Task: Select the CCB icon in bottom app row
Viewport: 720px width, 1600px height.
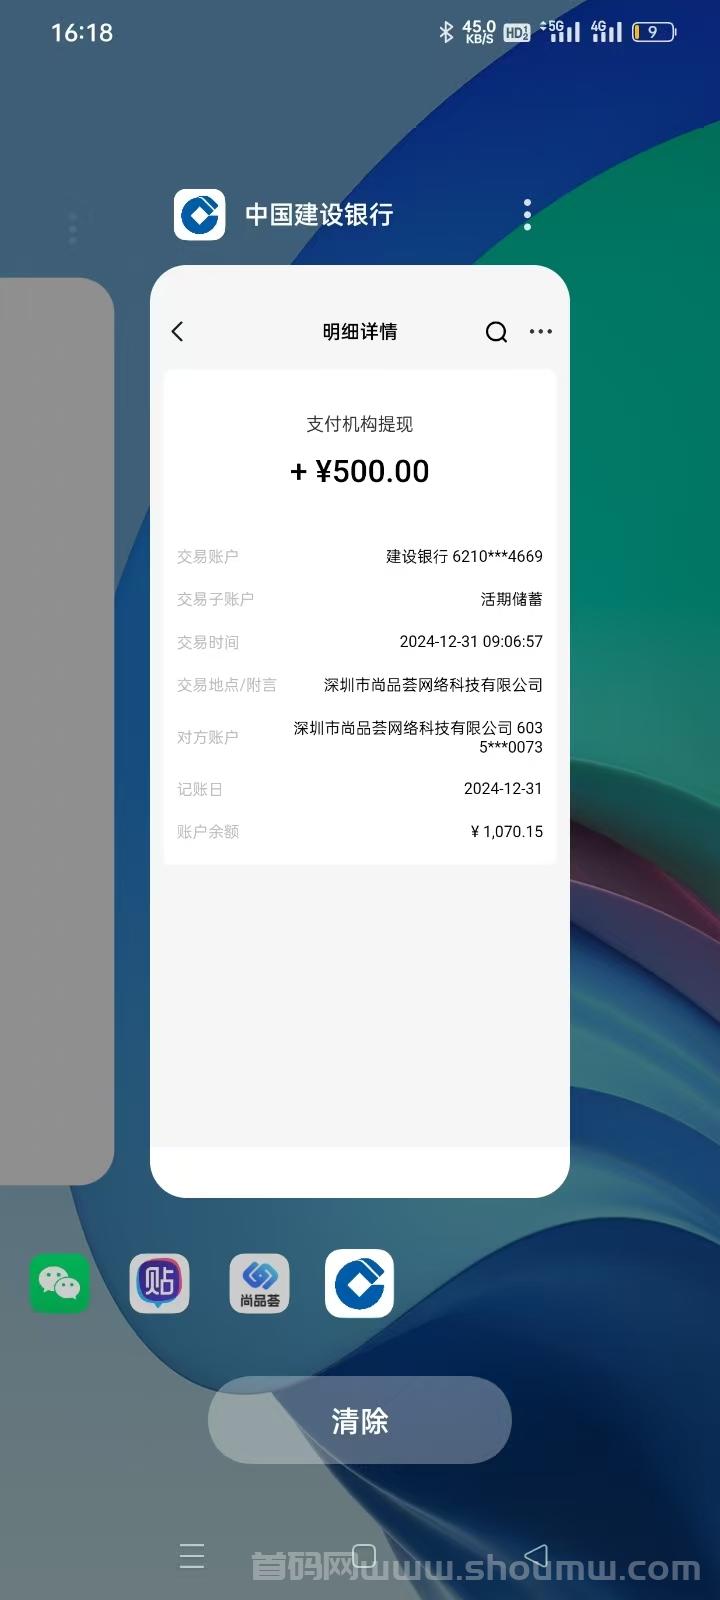Action: pyautogui.click(x=359, y=1283)
